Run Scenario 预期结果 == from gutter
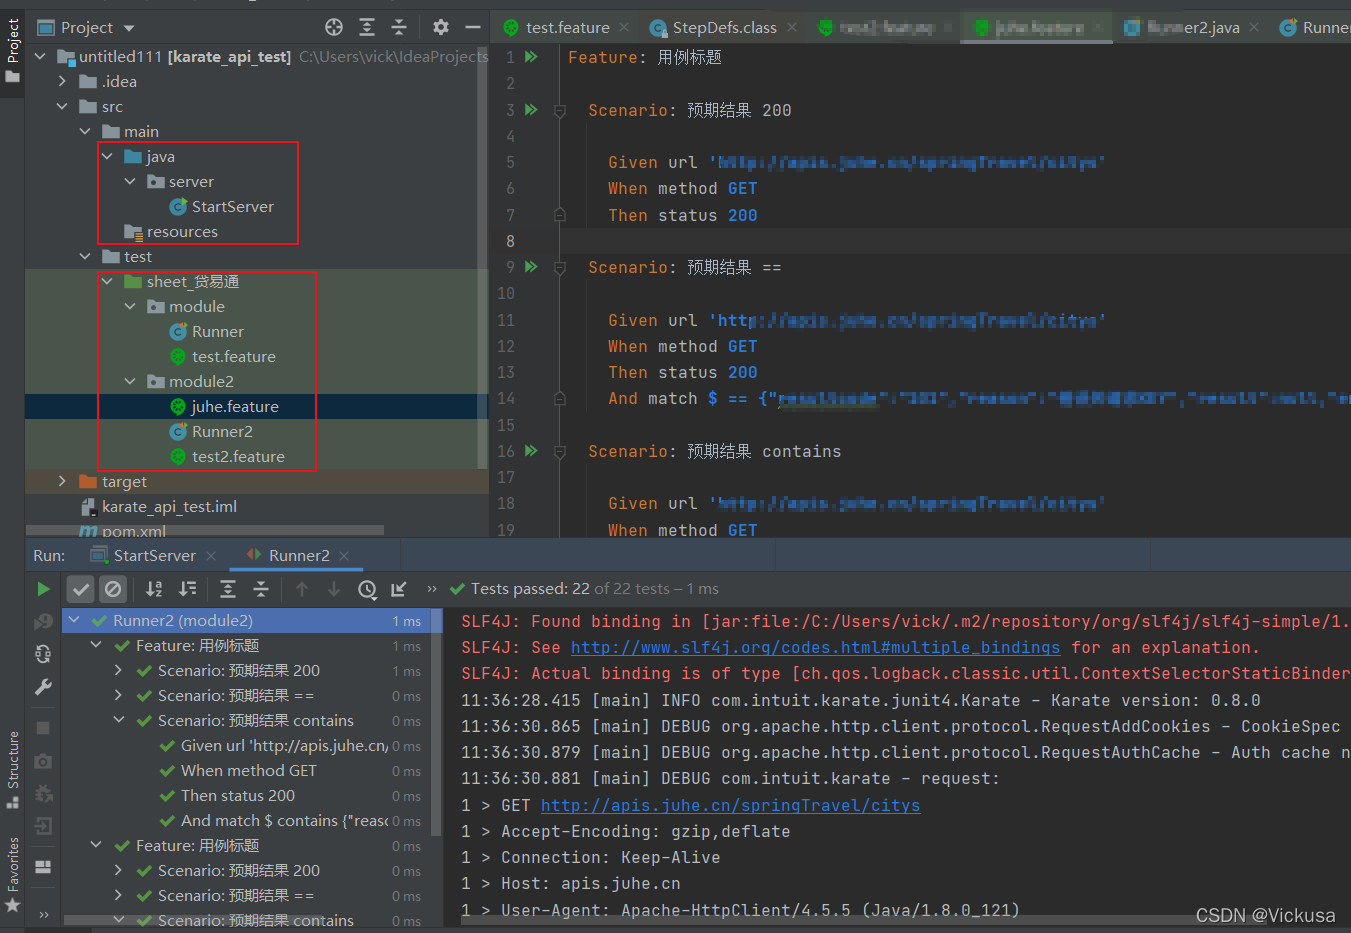The image size is (1351, 933). click(532, 267)
